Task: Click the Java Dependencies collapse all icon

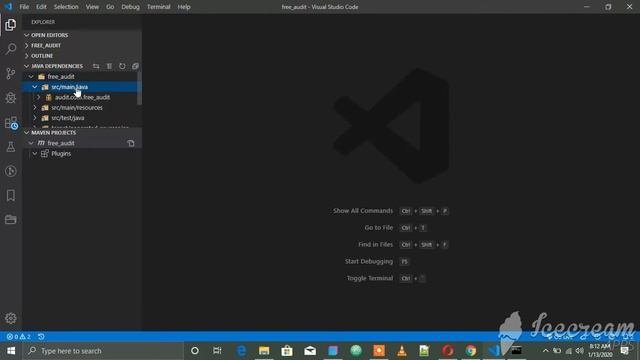Action: point(135,66)
